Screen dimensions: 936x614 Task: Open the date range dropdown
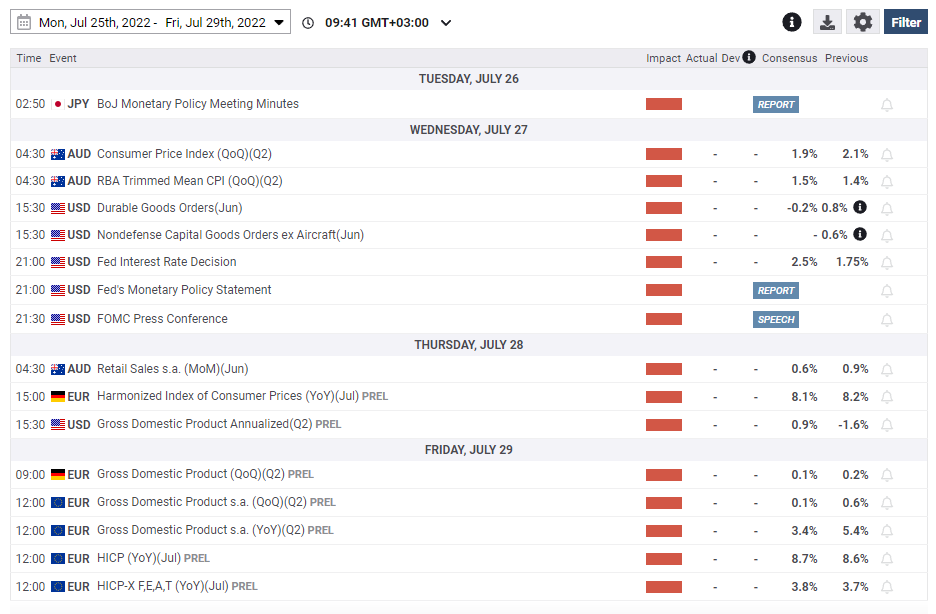pyautogui.click(x=150, y=23)
